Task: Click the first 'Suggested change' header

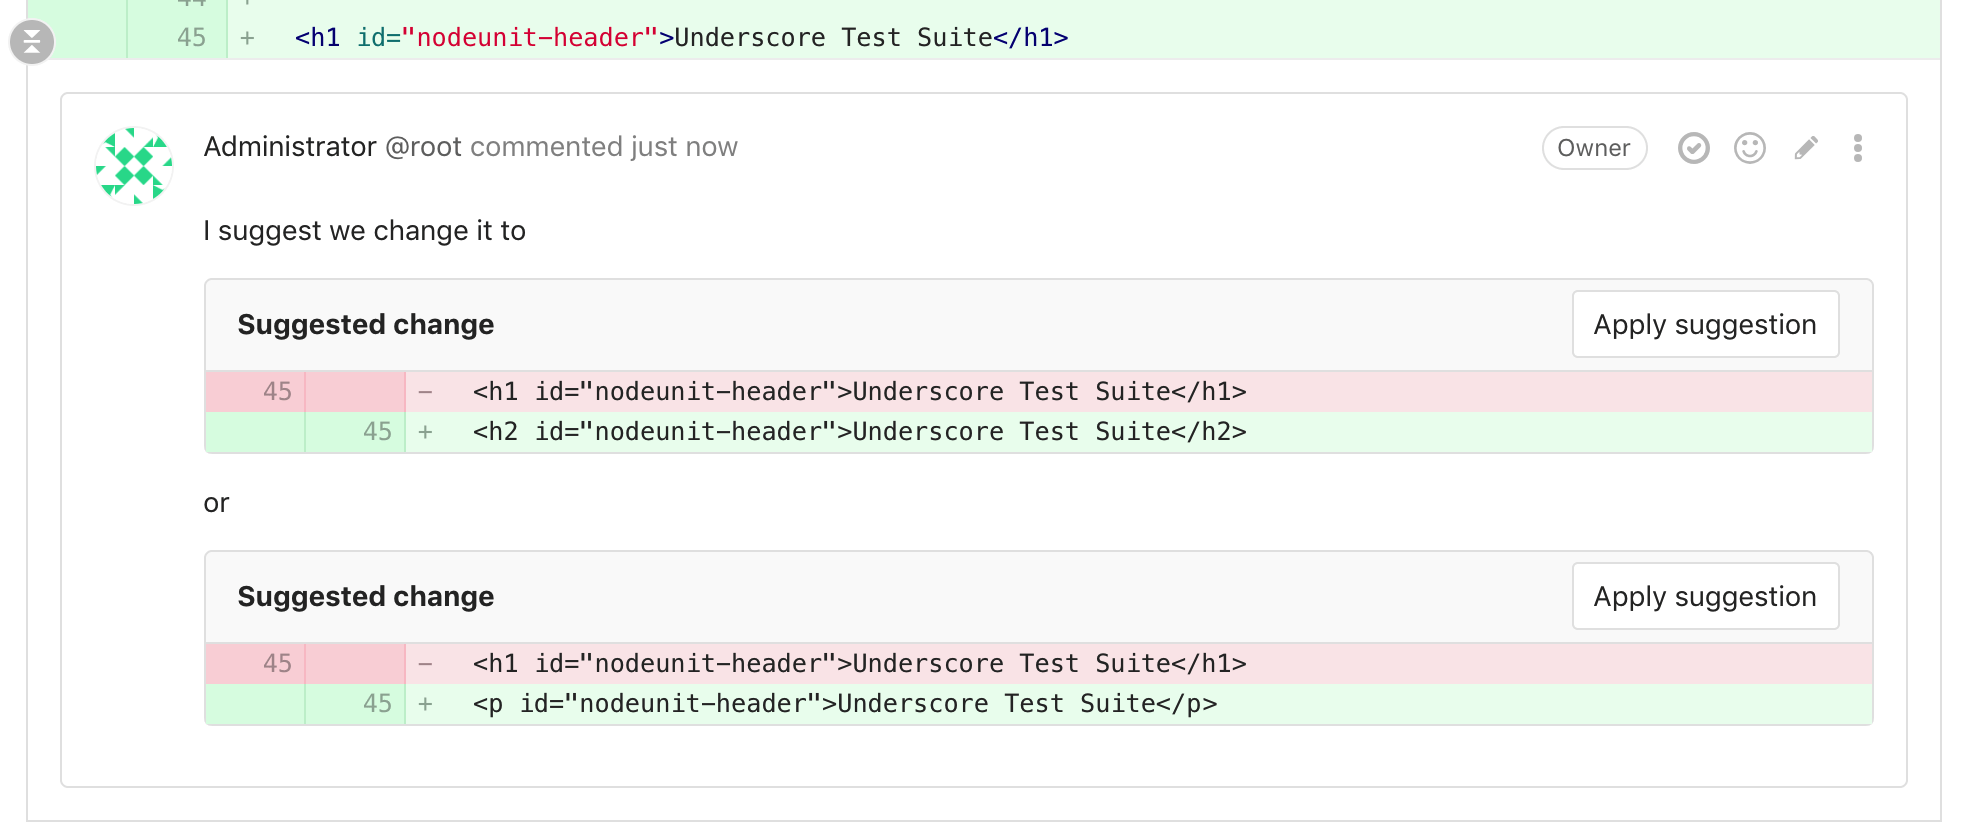Action: (x=366, y=324)
